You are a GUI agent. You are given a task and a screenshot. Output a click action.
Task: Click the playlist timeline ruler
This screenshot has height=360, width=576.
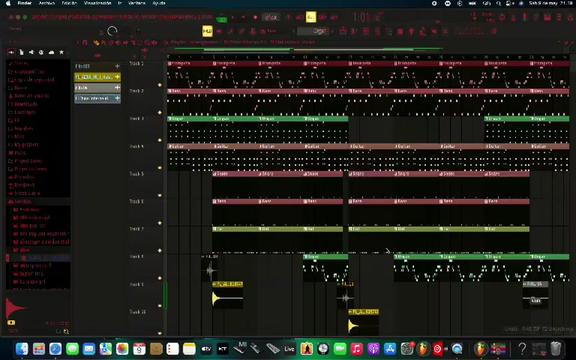(368, 57)
